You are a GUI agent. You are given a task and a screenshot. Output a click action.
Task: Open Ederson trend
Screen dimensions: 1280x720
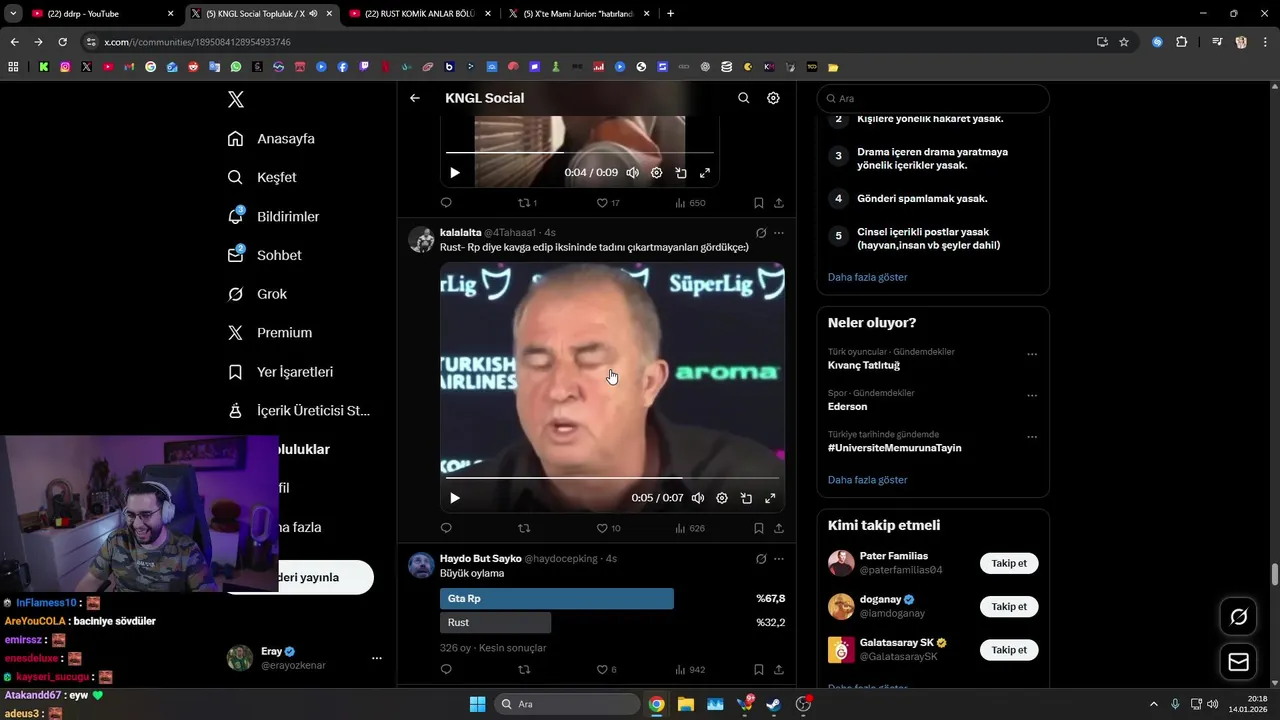tap(847, 406)
